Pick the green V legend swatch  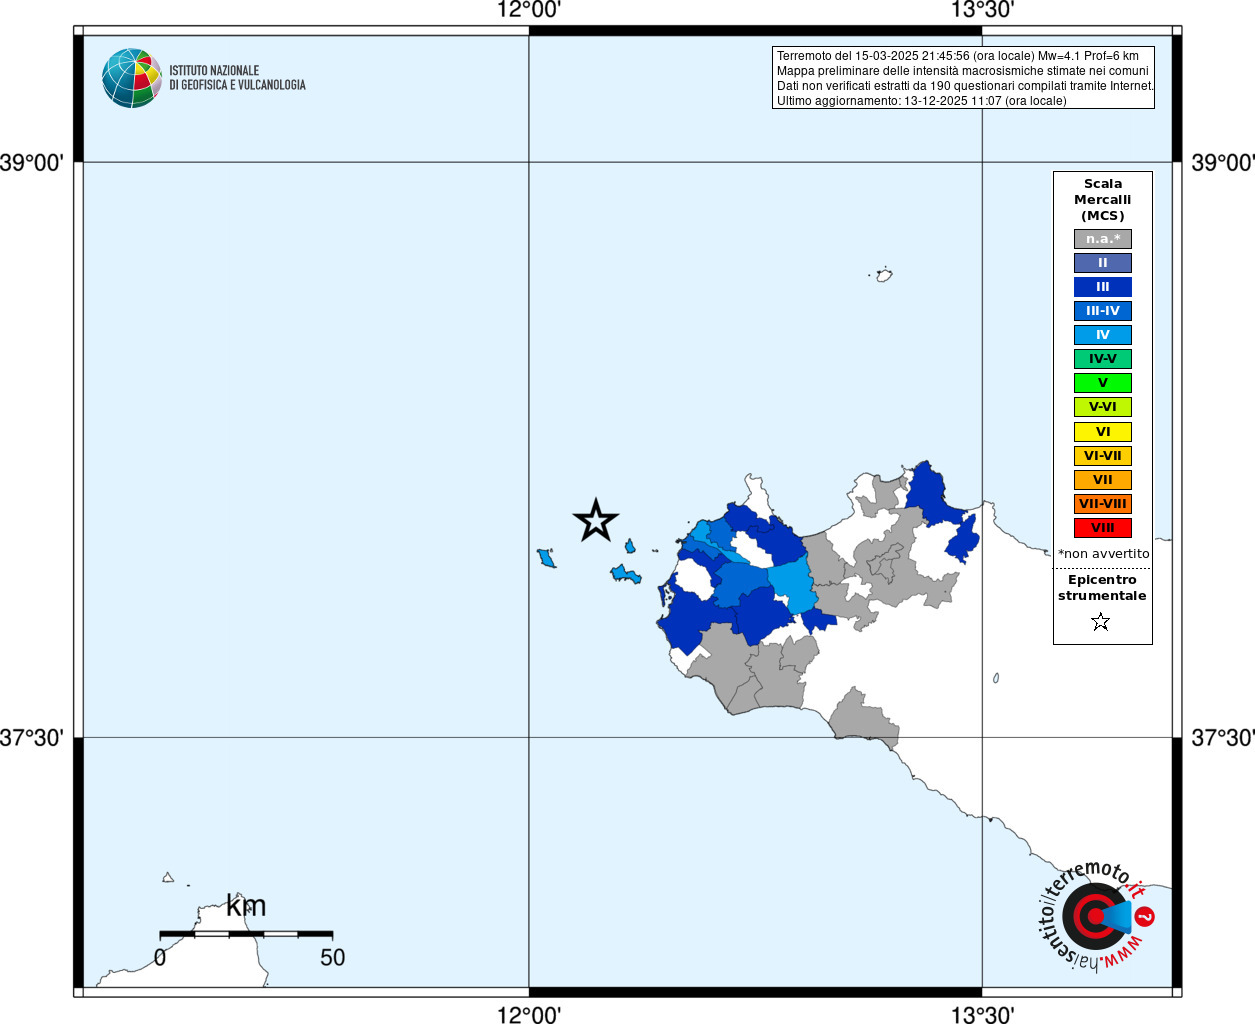[x=1102, y=383]
